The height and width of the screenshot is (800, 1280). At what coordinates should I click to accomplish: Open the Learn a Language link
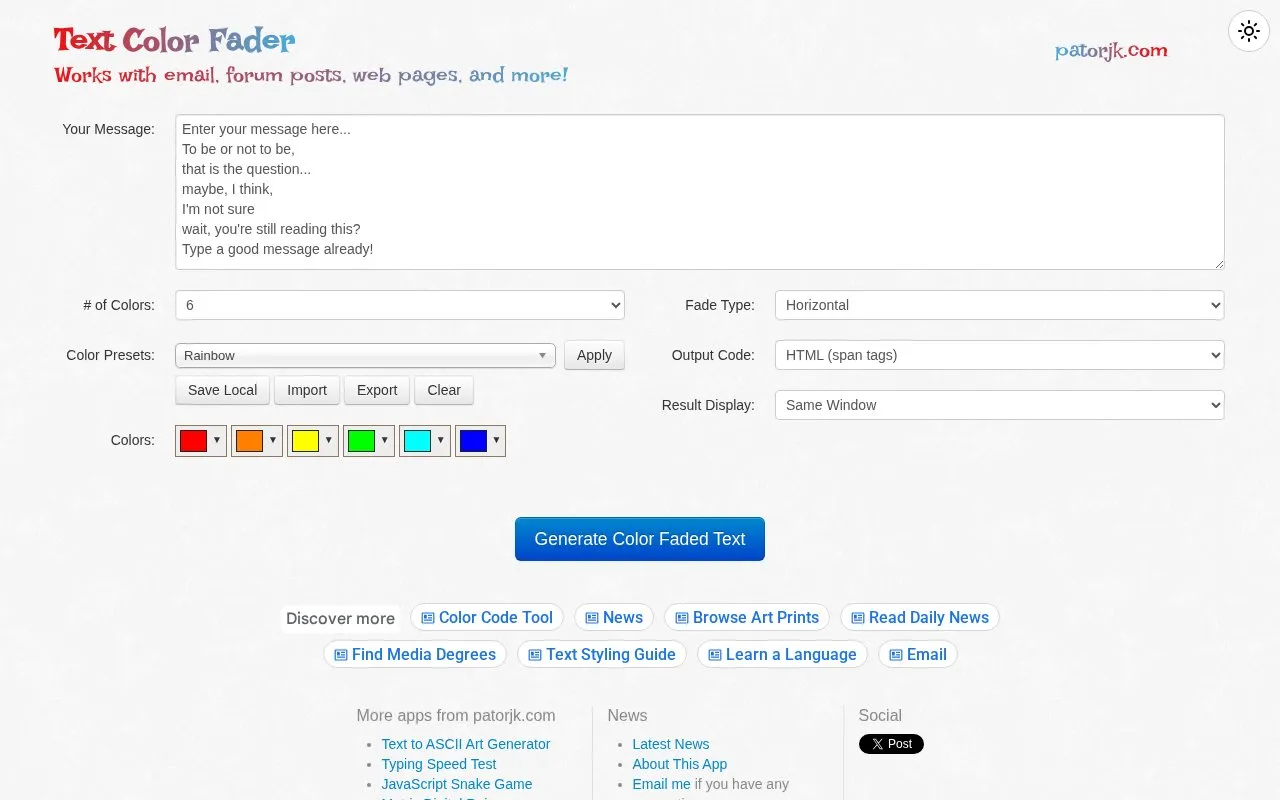(782, 654)
